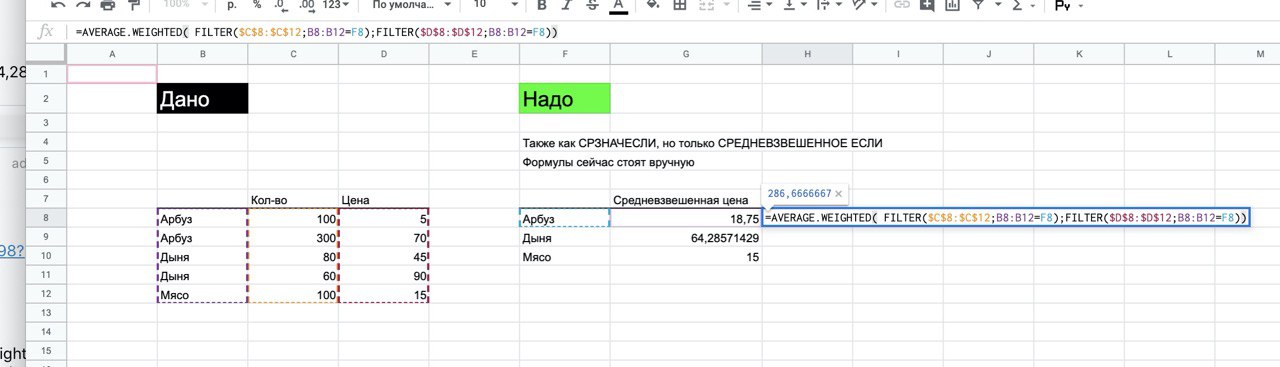Insert a comment
Viewport: 1280px width, 367px height.
click(927, 5)
